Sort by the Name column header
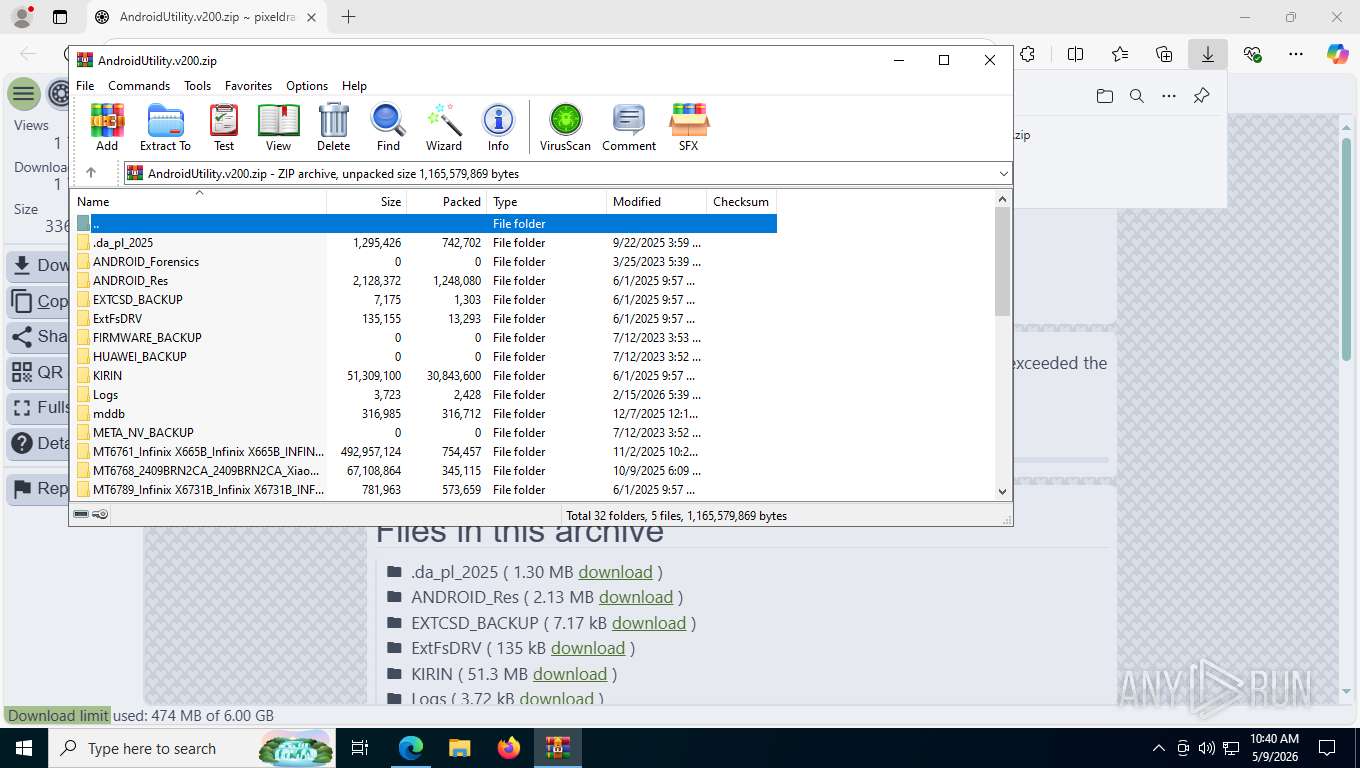The image size is (1360, 768). coord(198,201)
